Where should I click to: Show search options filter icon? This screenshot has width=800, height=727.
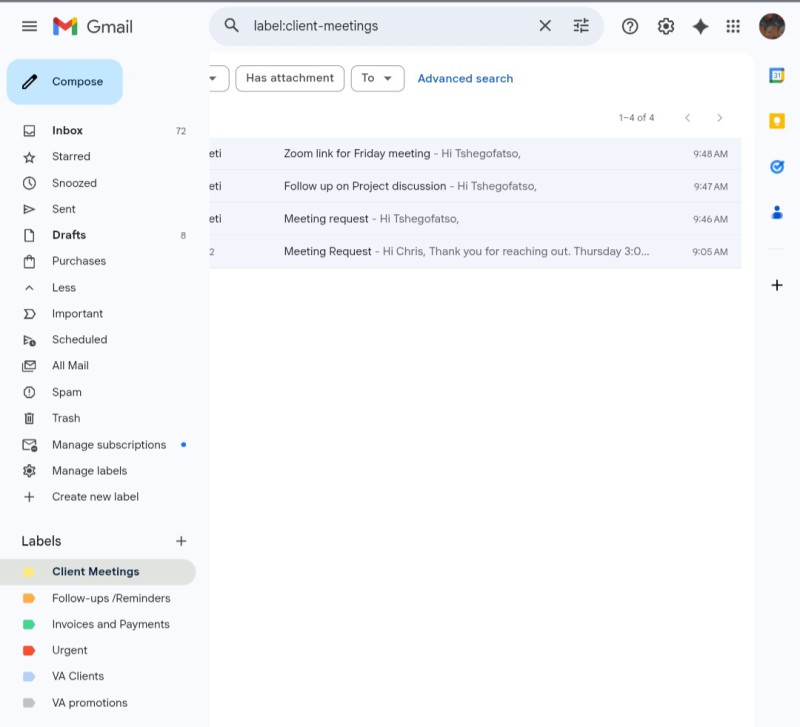tap(581, 26)
